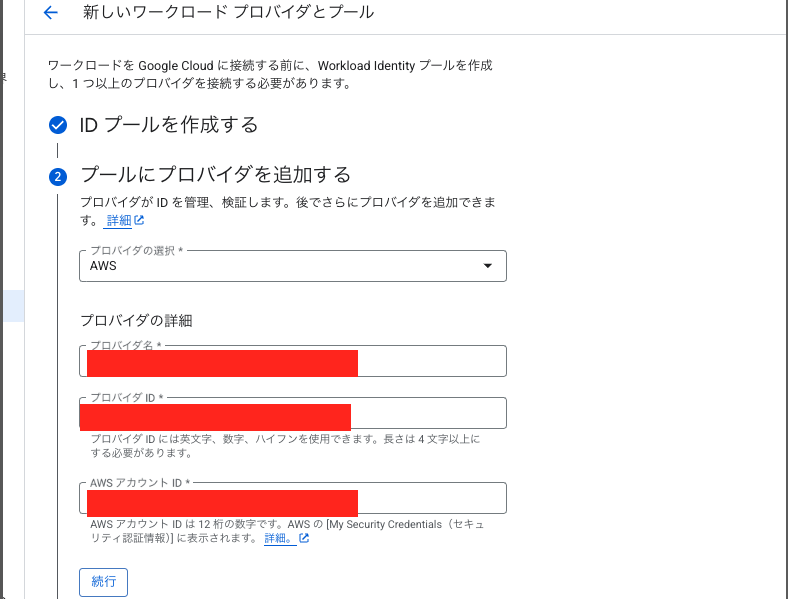Open the プロバイダの選択 AWS dropdown
788x599 pixels.
point(292,266)
